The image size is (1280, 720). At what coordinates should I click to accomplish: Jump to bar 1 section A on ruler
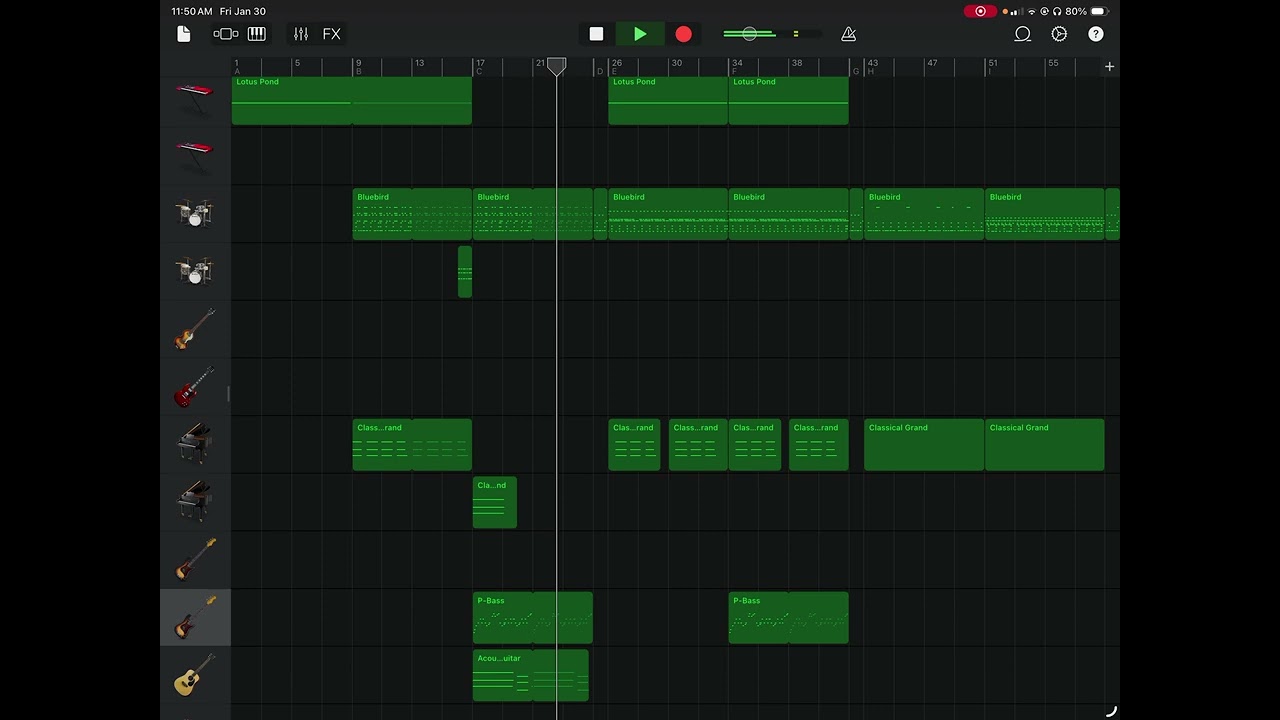click(x=237, y=67)
